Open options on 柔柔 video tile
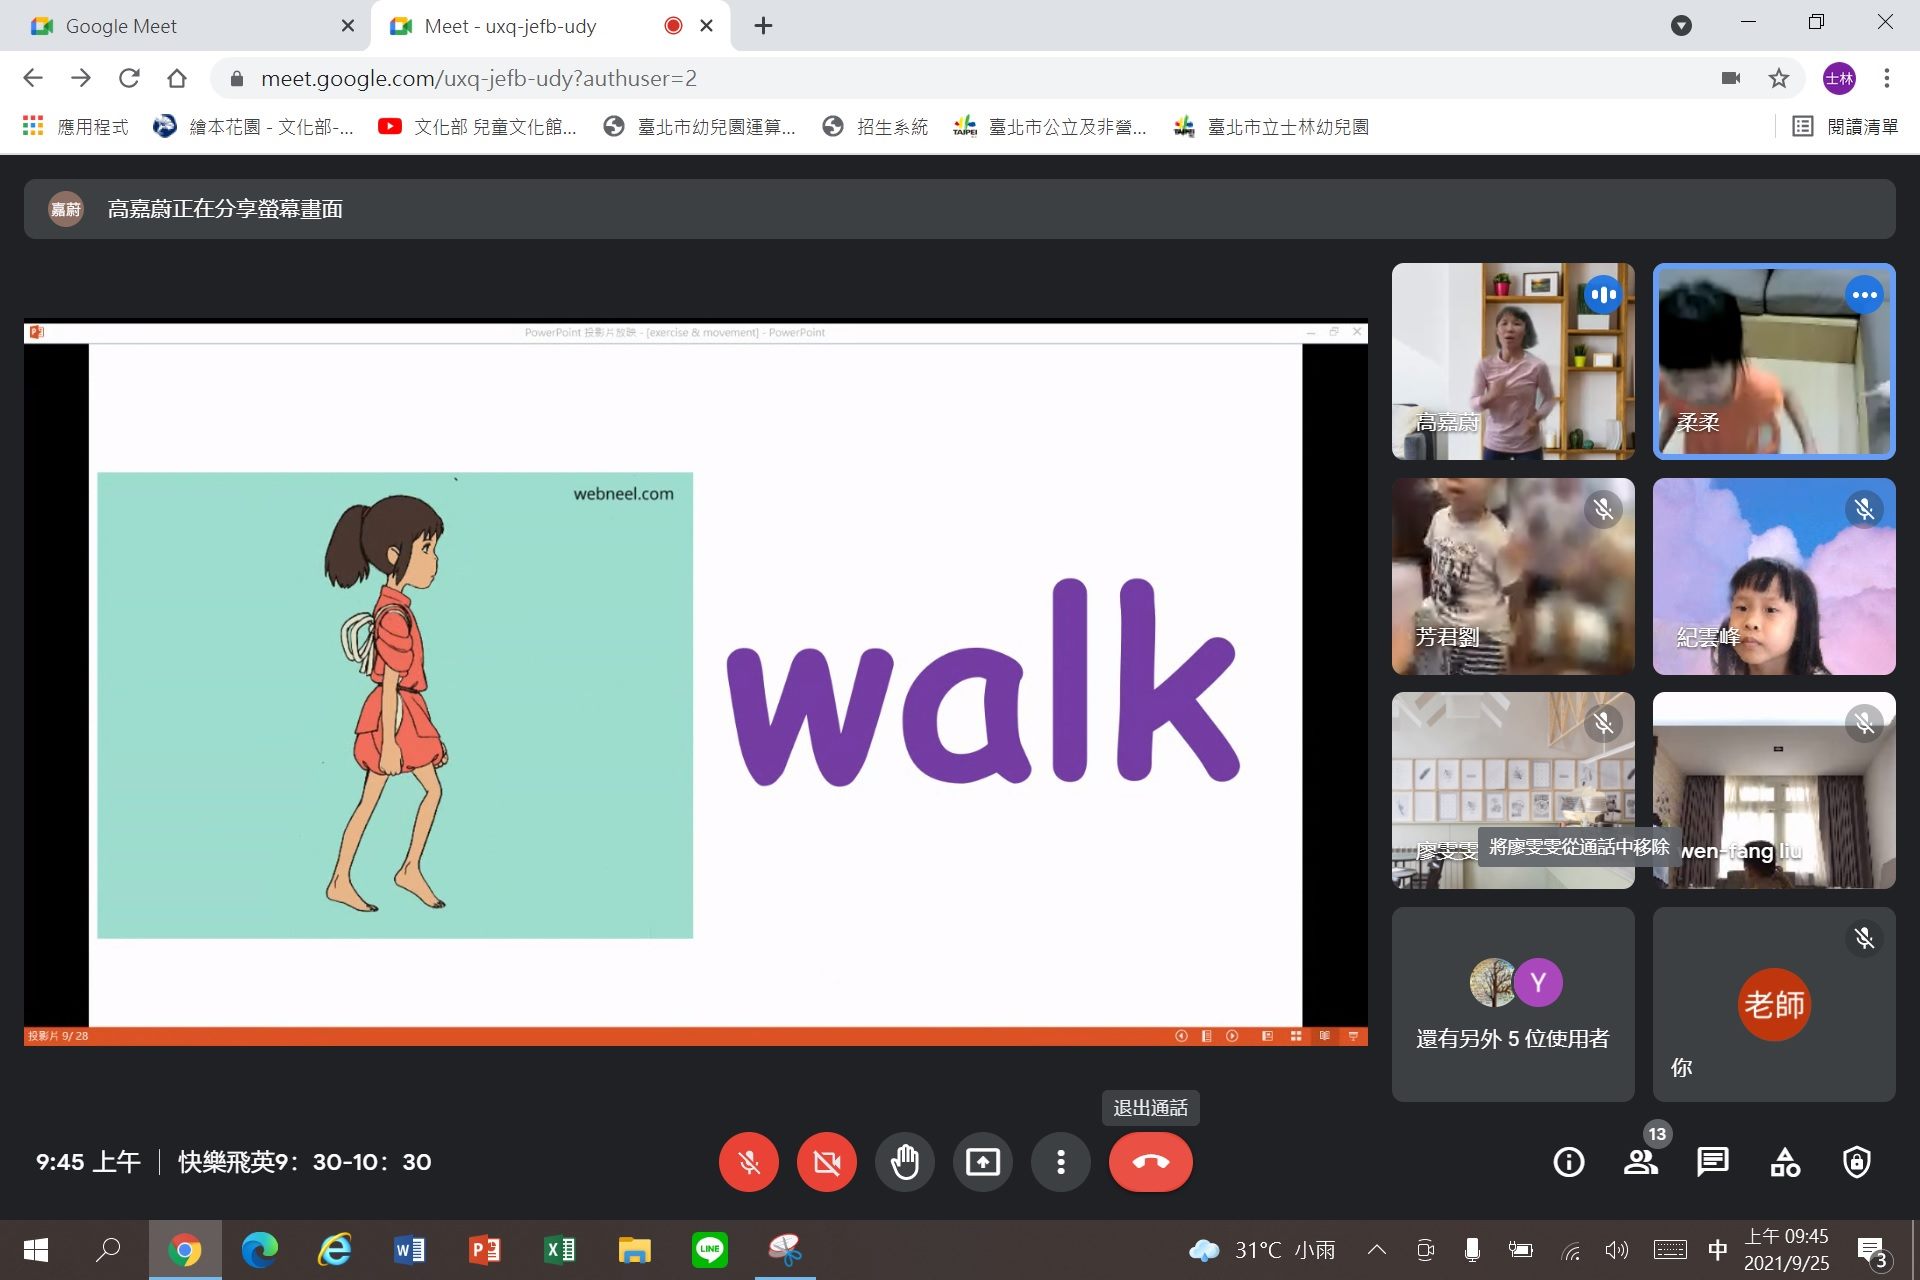 (x=1865, y=295)
